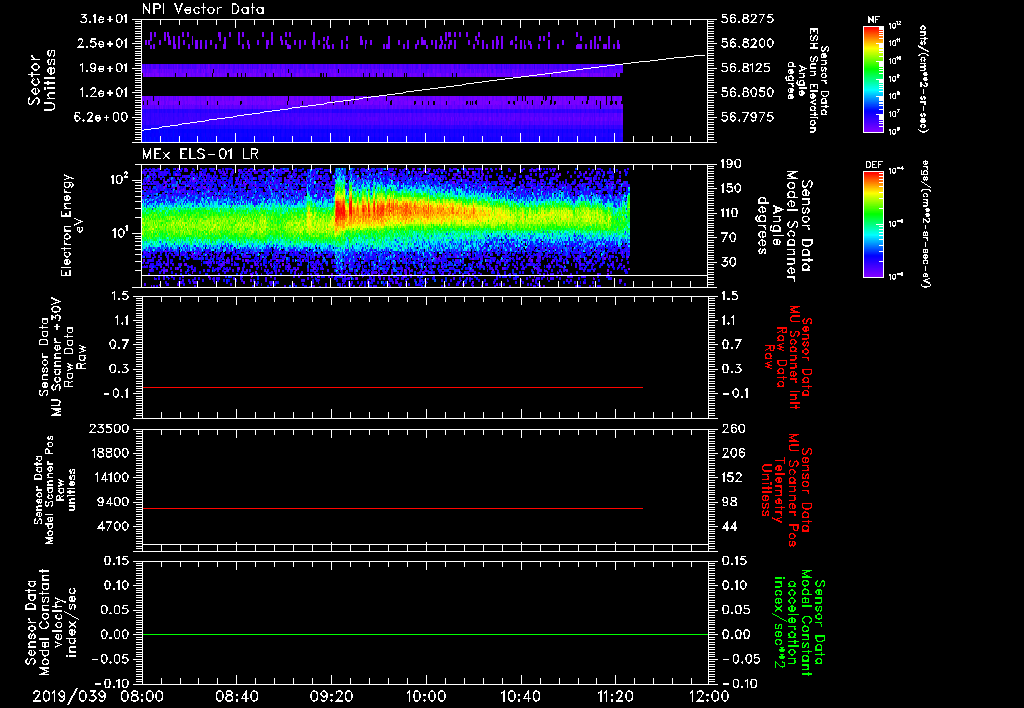Click the 98 telemetry axis tick
The image size is (1024, 708).
(729, 502)
